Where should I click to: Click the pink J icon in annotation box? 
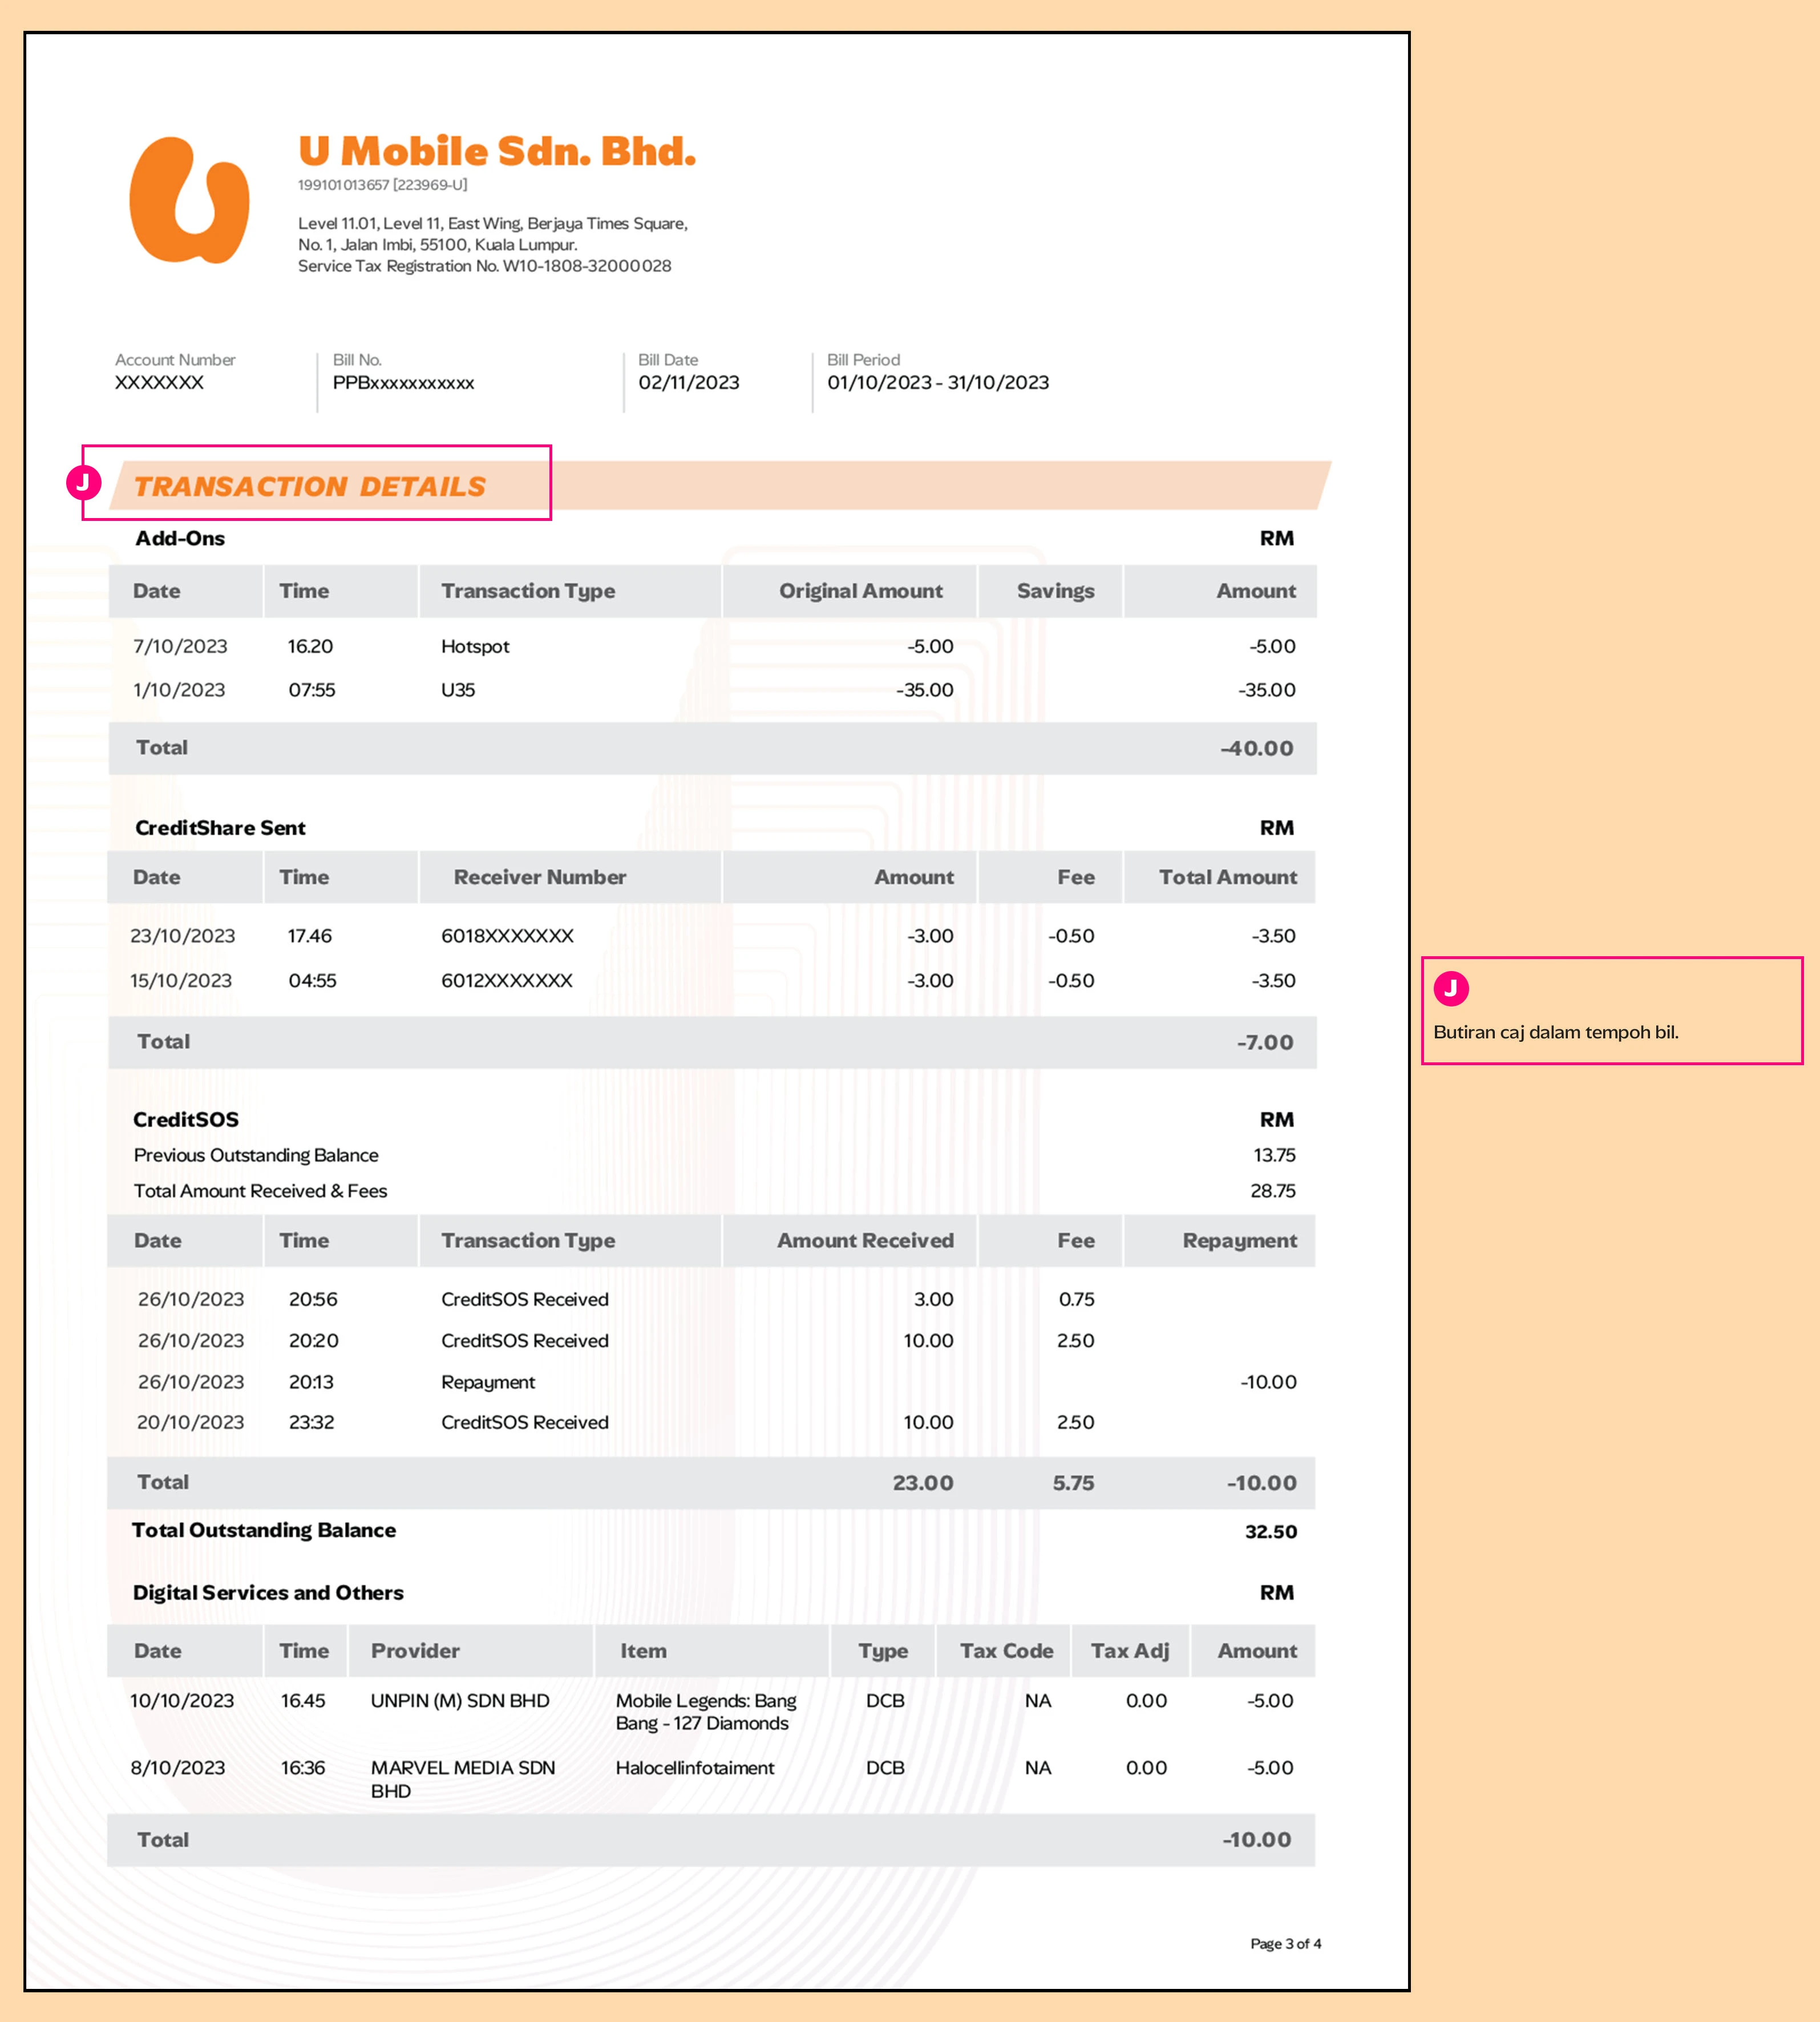(1450, 988)
